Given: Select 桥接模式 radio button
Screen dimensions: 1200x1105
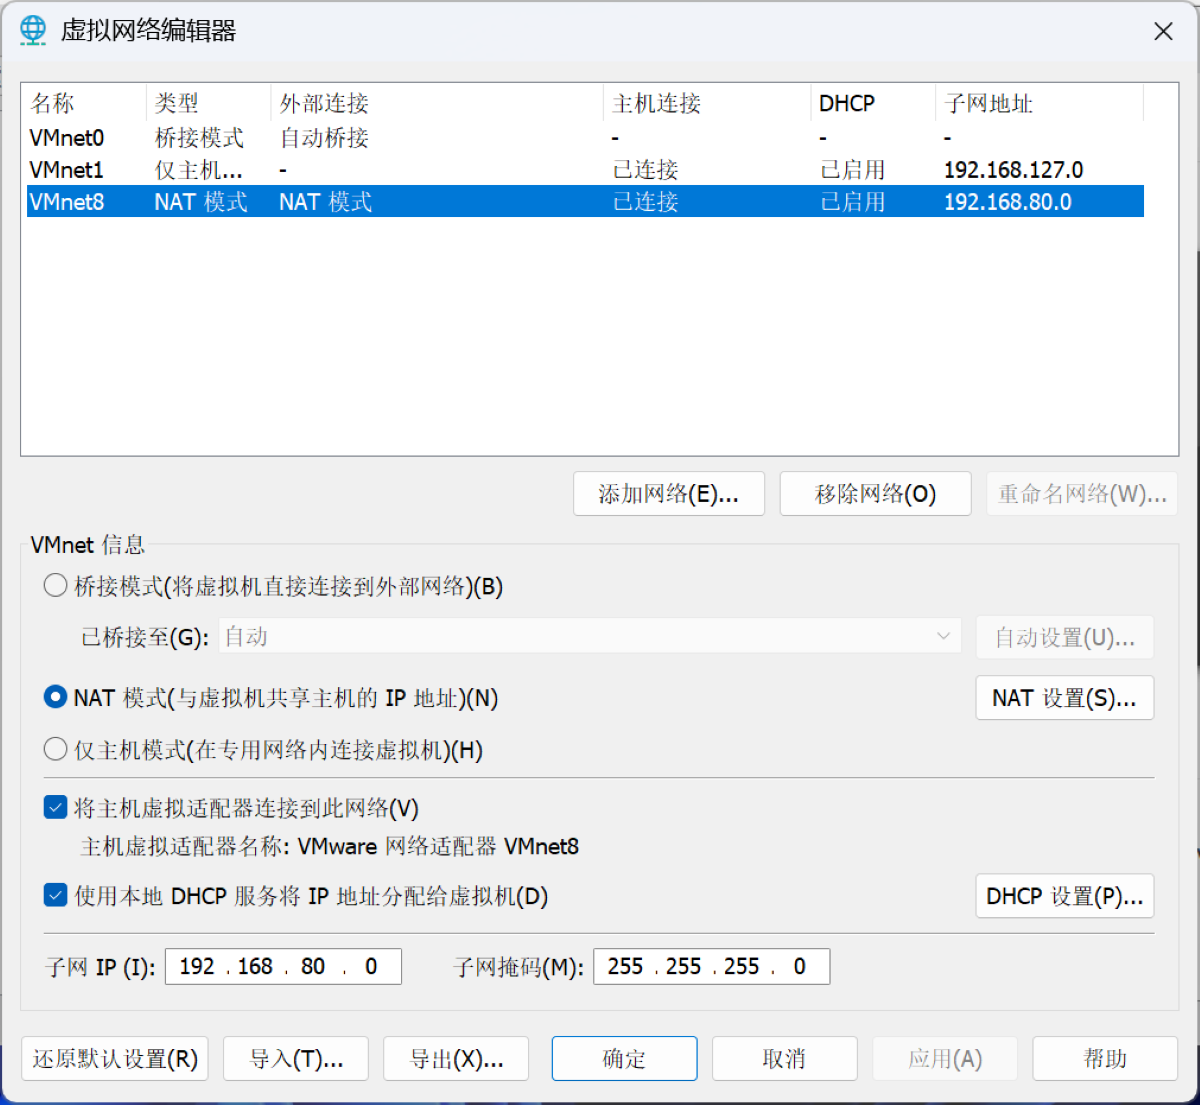Looking at the screenshot, I should pos(55,586).
